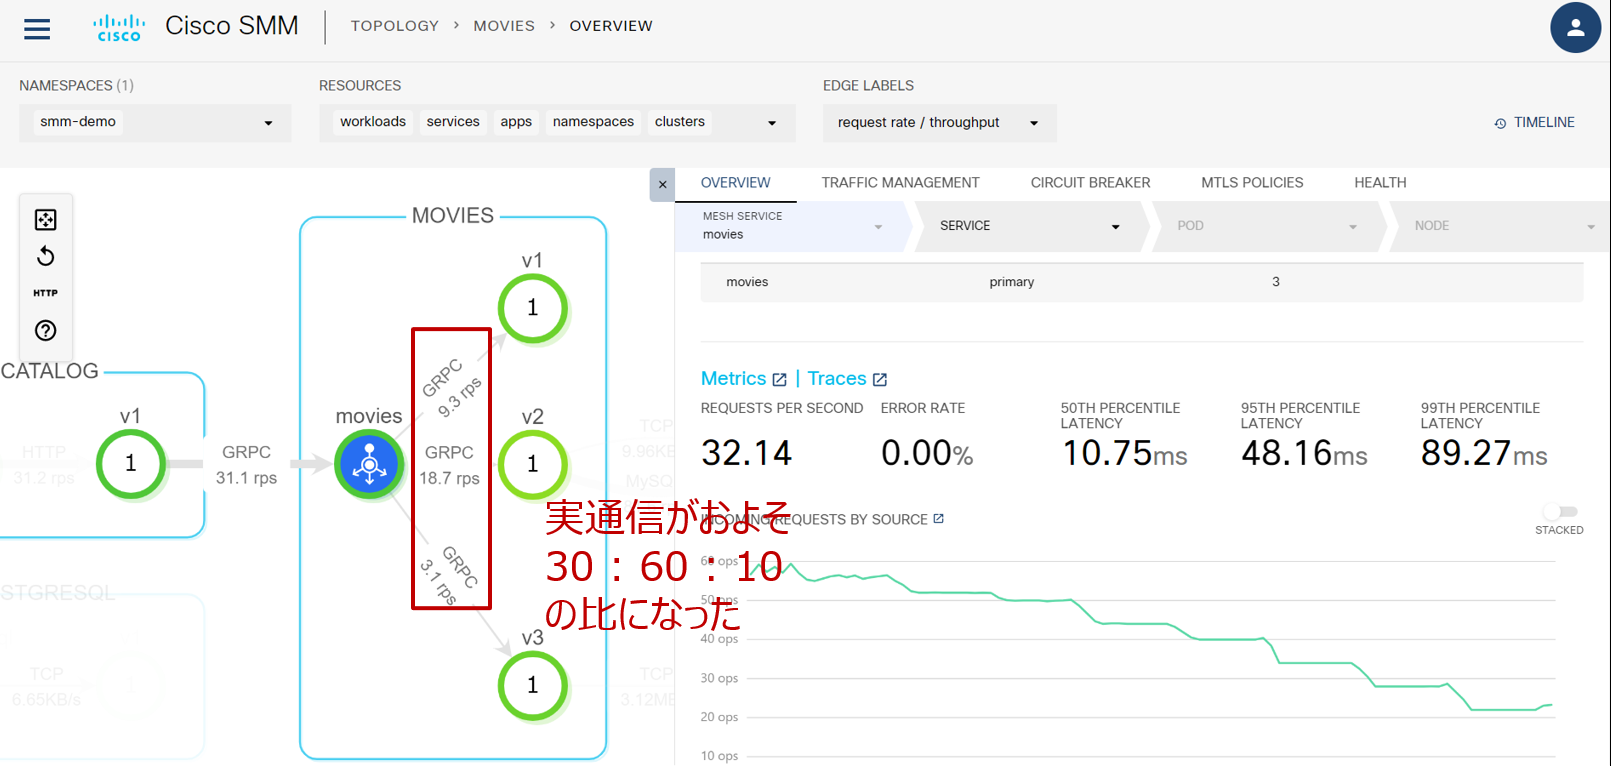Click the requests per second 32.14 value

(746, 453)
